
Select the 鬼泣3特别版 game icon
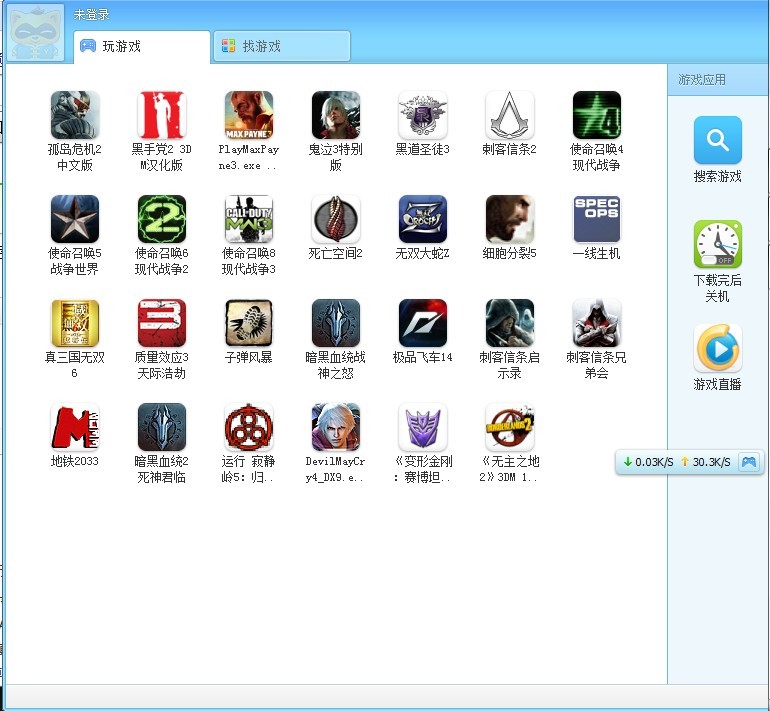(x=335, y=115)
